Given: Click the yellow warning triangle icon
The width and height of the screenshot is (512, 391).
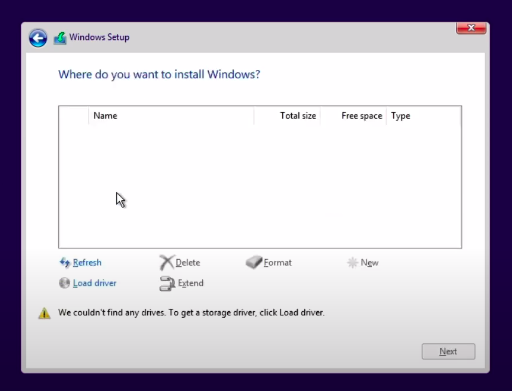Looking at the screenshot, I should [x=44, y=313].
